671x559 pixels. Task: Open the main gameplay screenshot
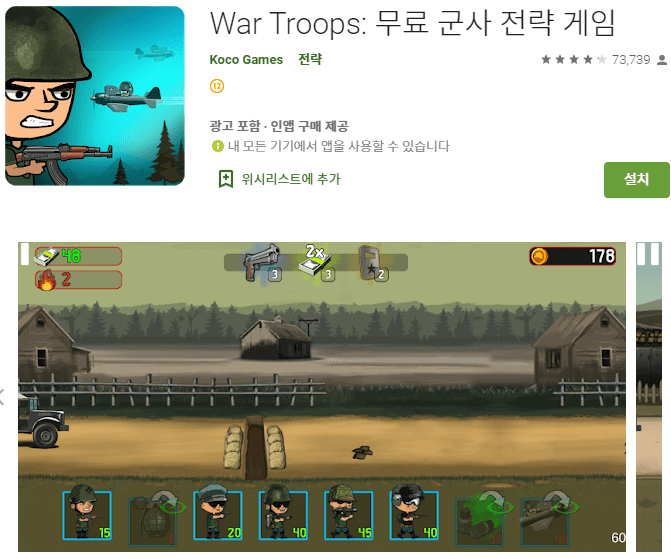[x=322, y=397]
